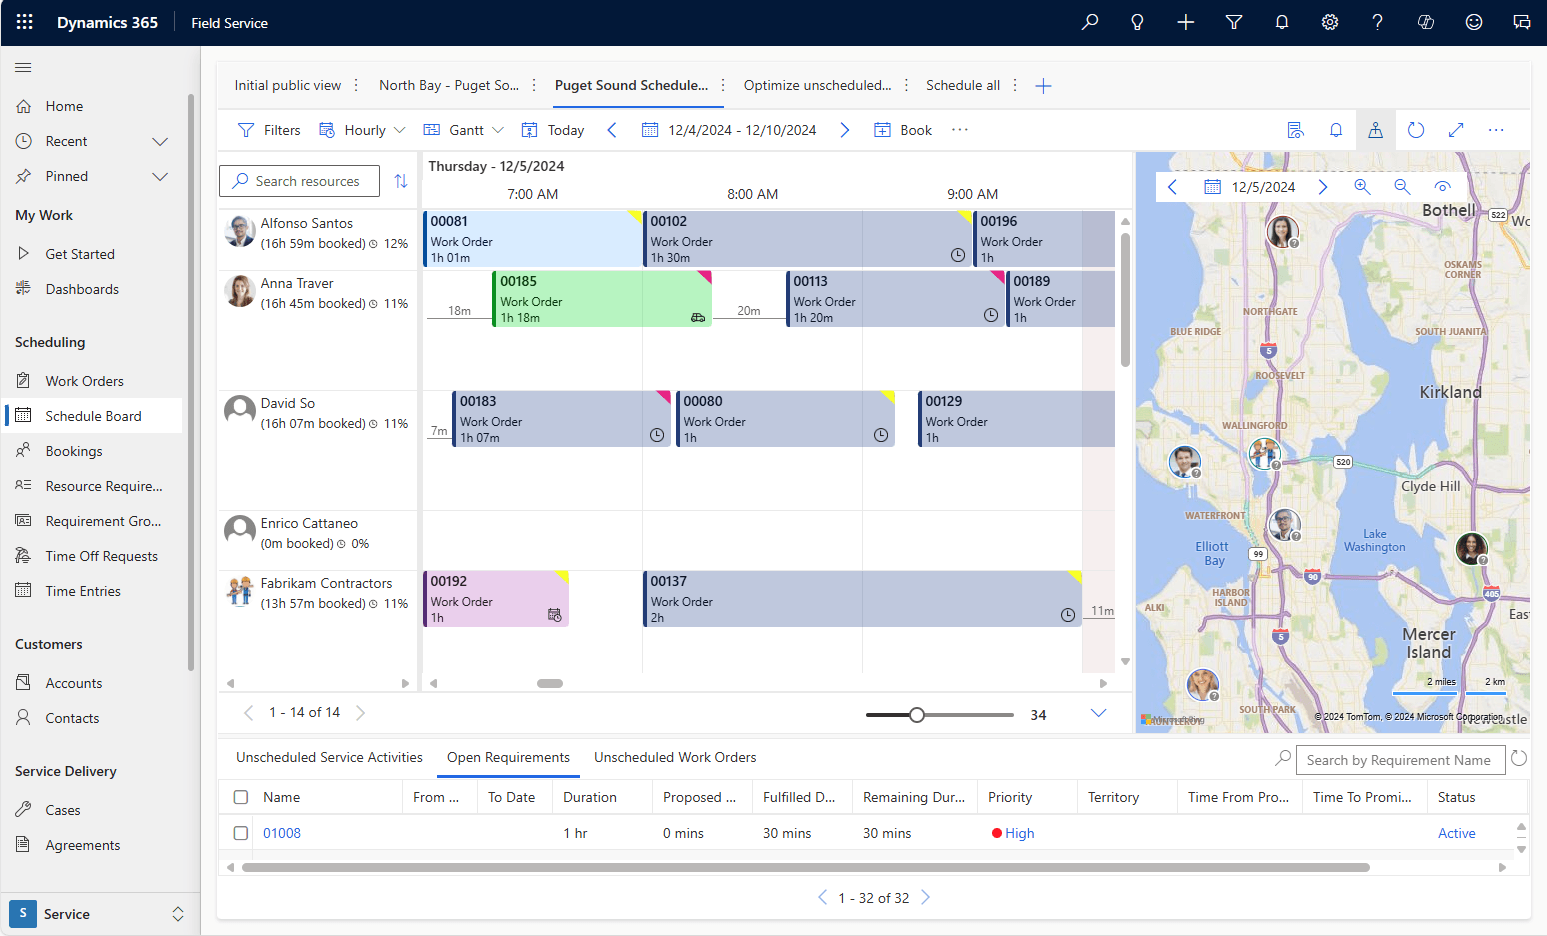
Task: Zoom in on the map
Action: (1363, 186)
